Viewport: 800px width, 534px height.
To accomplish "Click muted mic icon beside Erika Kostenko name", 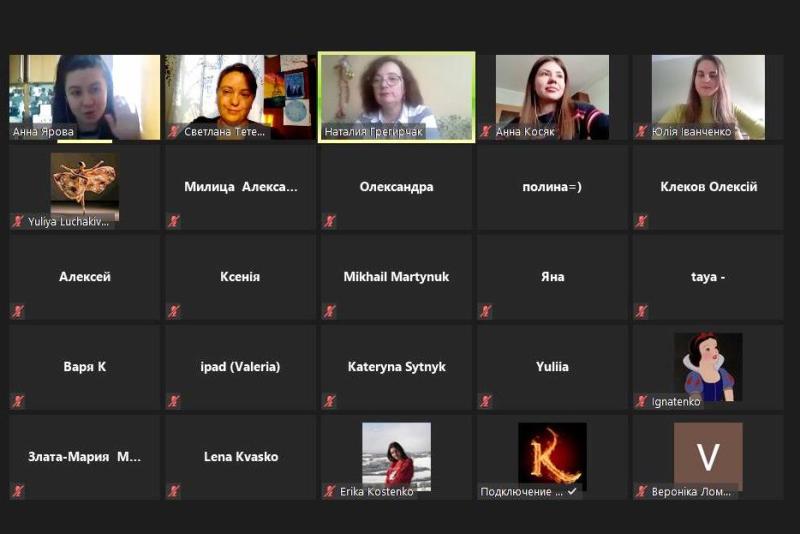I will point(329,491).
